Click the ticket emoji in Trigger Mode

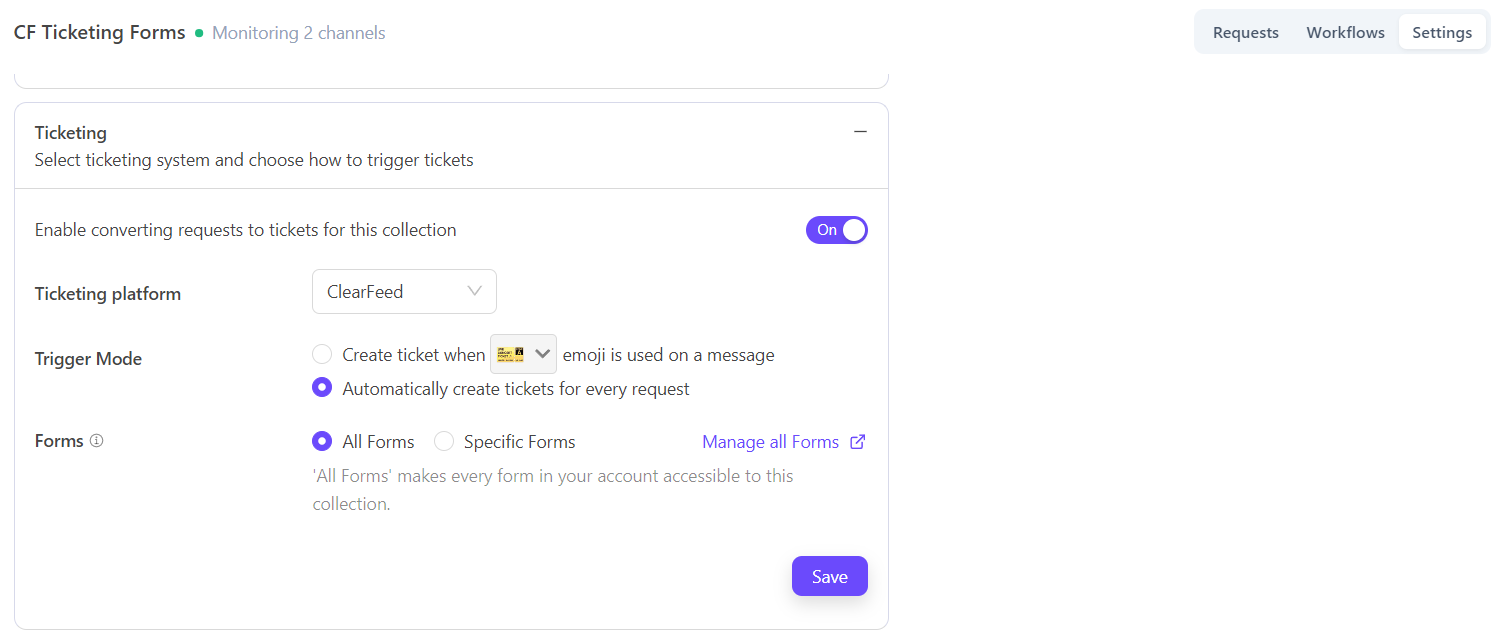pyautogui.click(x=511, y=355)
